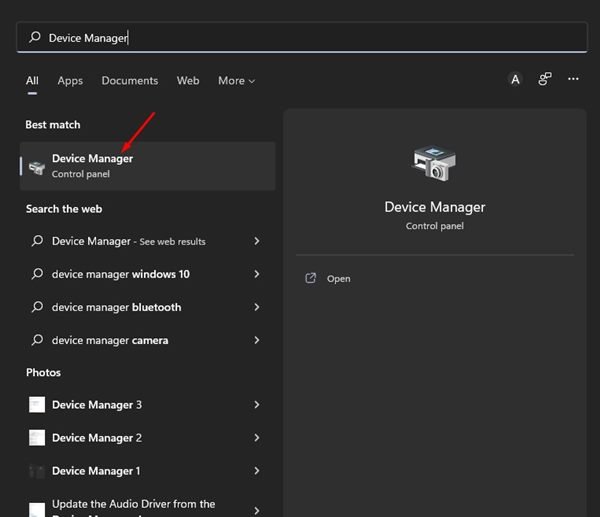Viewport: 600px width, 517px height.
Task: Click the search magnifier icon in search box
Action: pyautogui.click(x=35, y=38)
